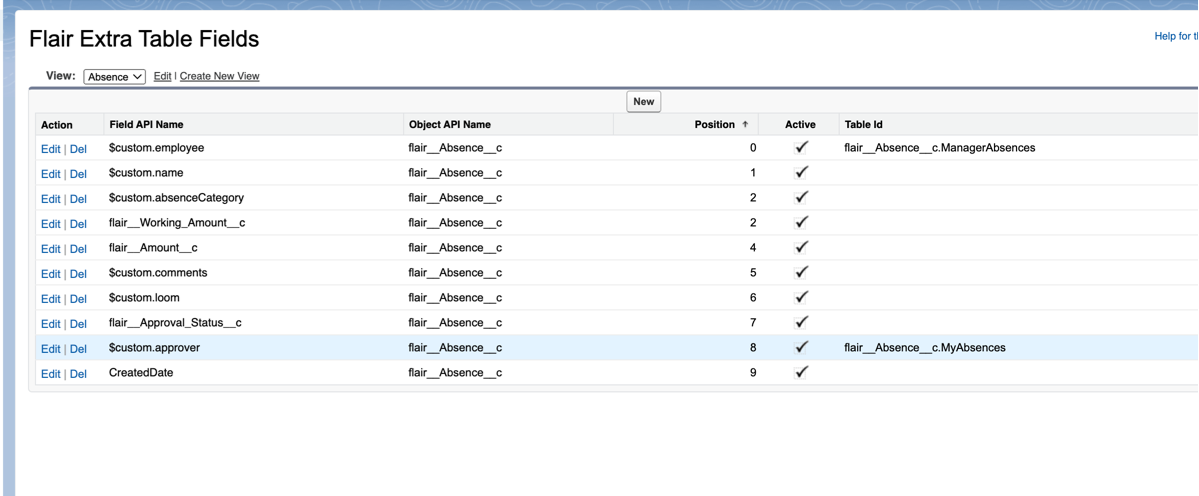1199x496 pixels.
Task: Open Create New View link
Action: point(219,76)
